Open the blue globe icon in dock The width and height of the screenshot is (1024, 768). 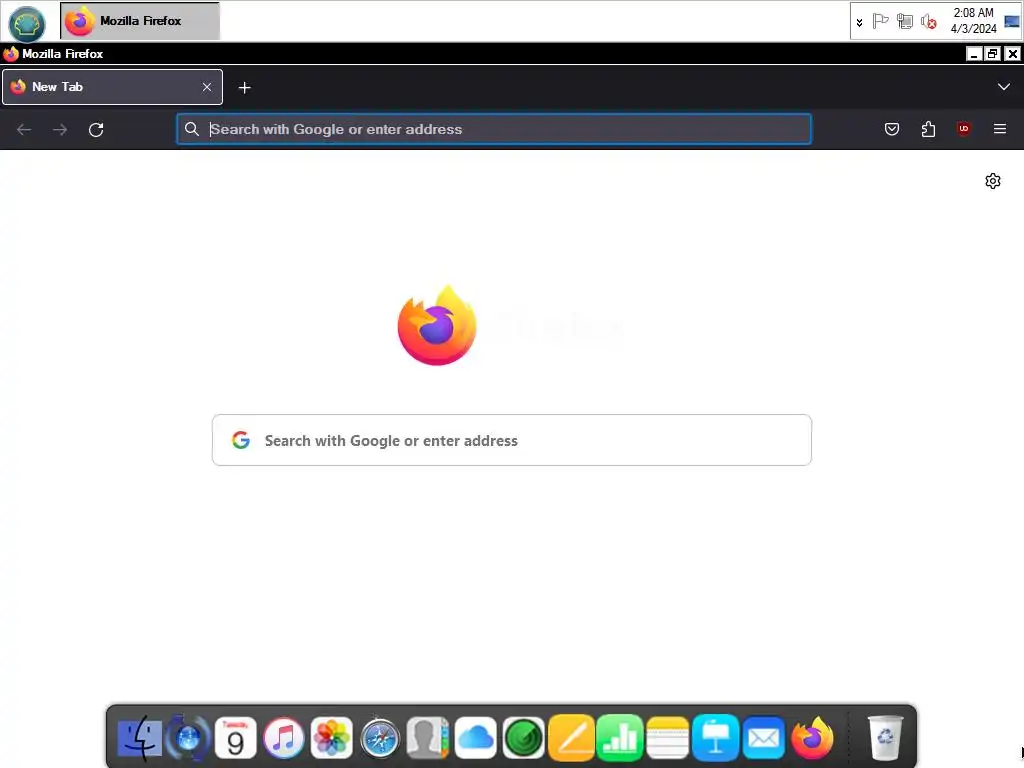click(188, 738)
